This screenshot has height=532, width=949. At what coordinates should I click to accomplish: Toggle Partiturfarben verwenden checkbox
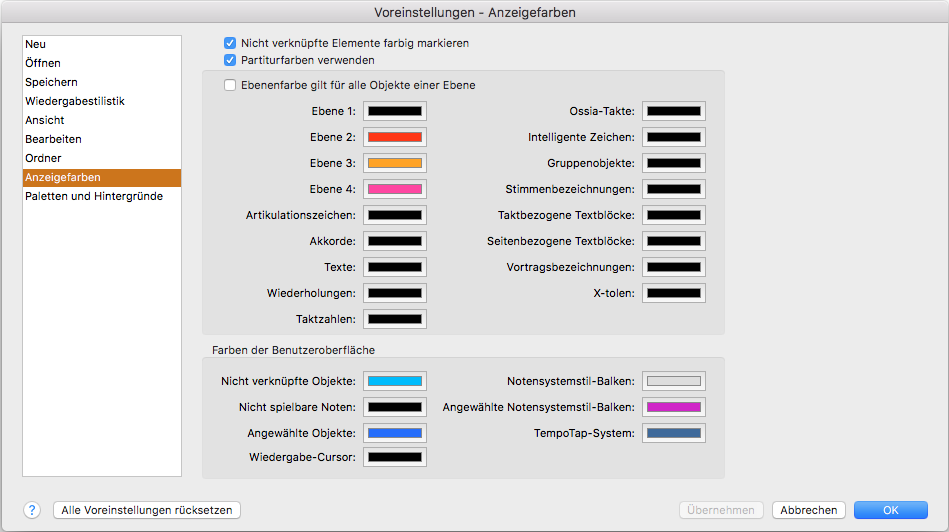[230, 60]
